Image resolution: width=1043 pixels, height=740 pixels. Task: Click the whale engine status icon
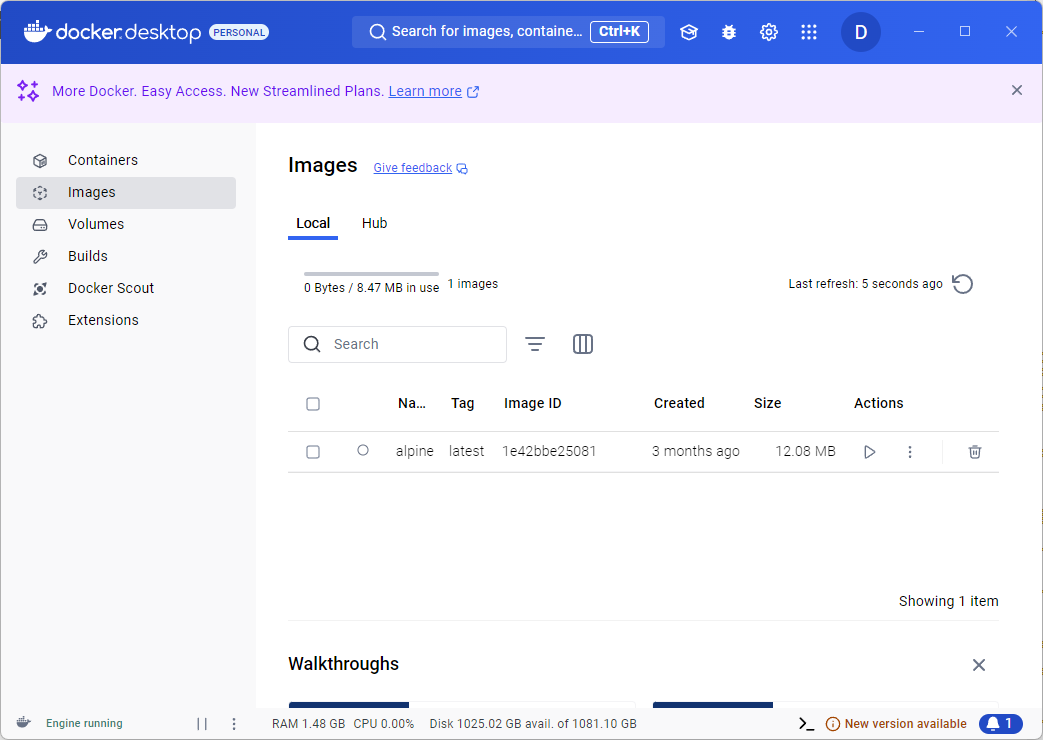[23, 723]
